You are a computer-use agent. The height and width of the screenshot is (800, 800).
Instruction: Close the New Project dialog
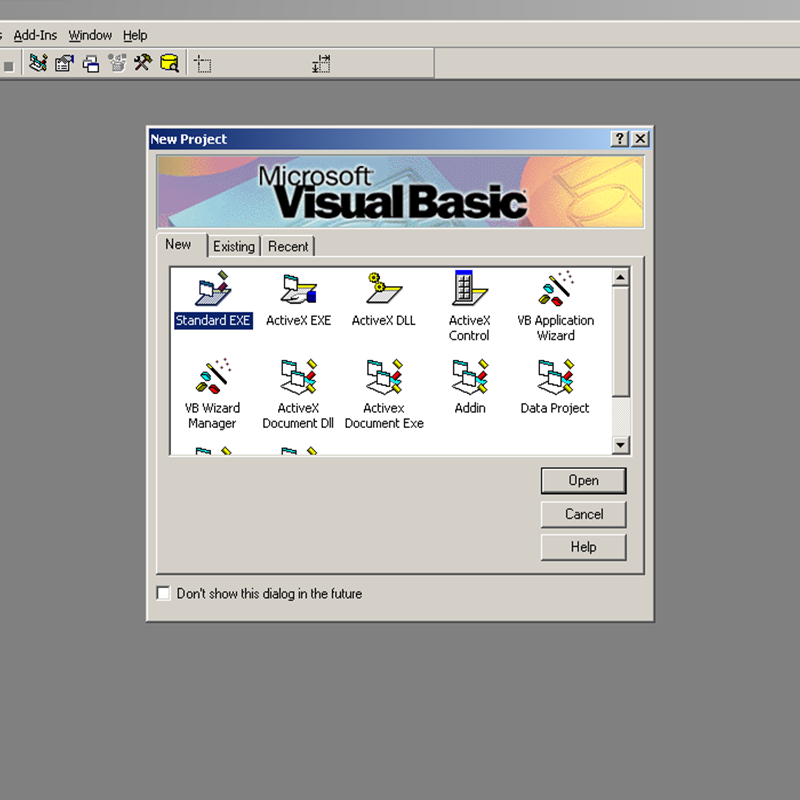point(640,139)
